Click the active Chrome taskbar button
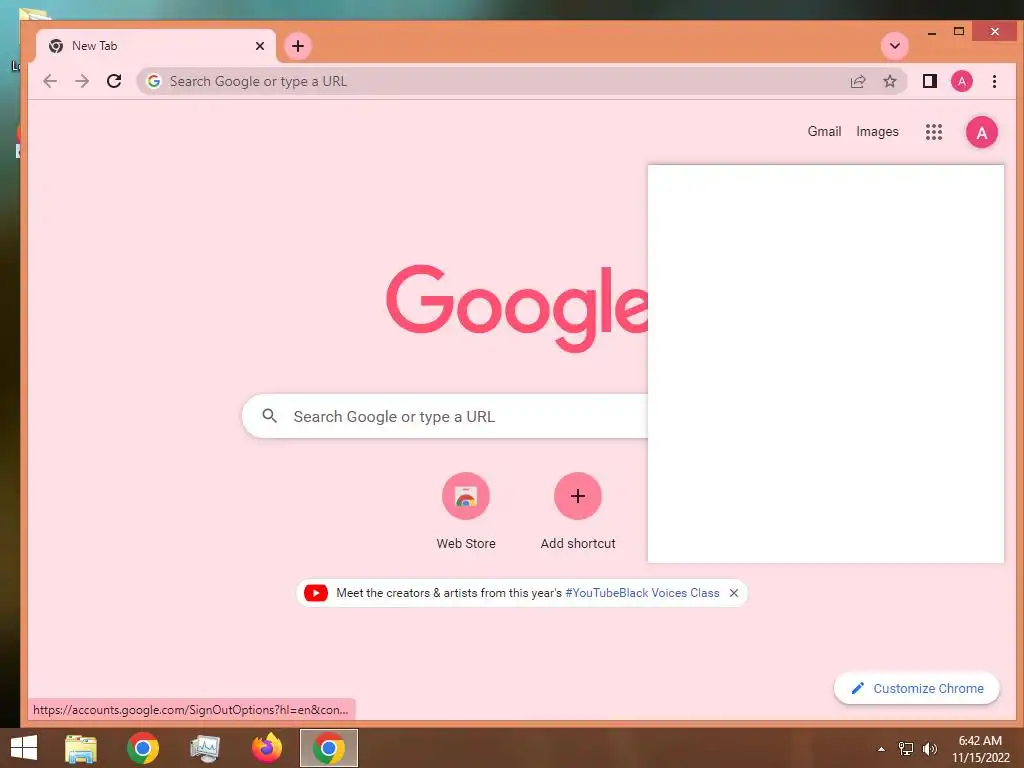This screenshot has width=1024, height=768. click(328, 748)
